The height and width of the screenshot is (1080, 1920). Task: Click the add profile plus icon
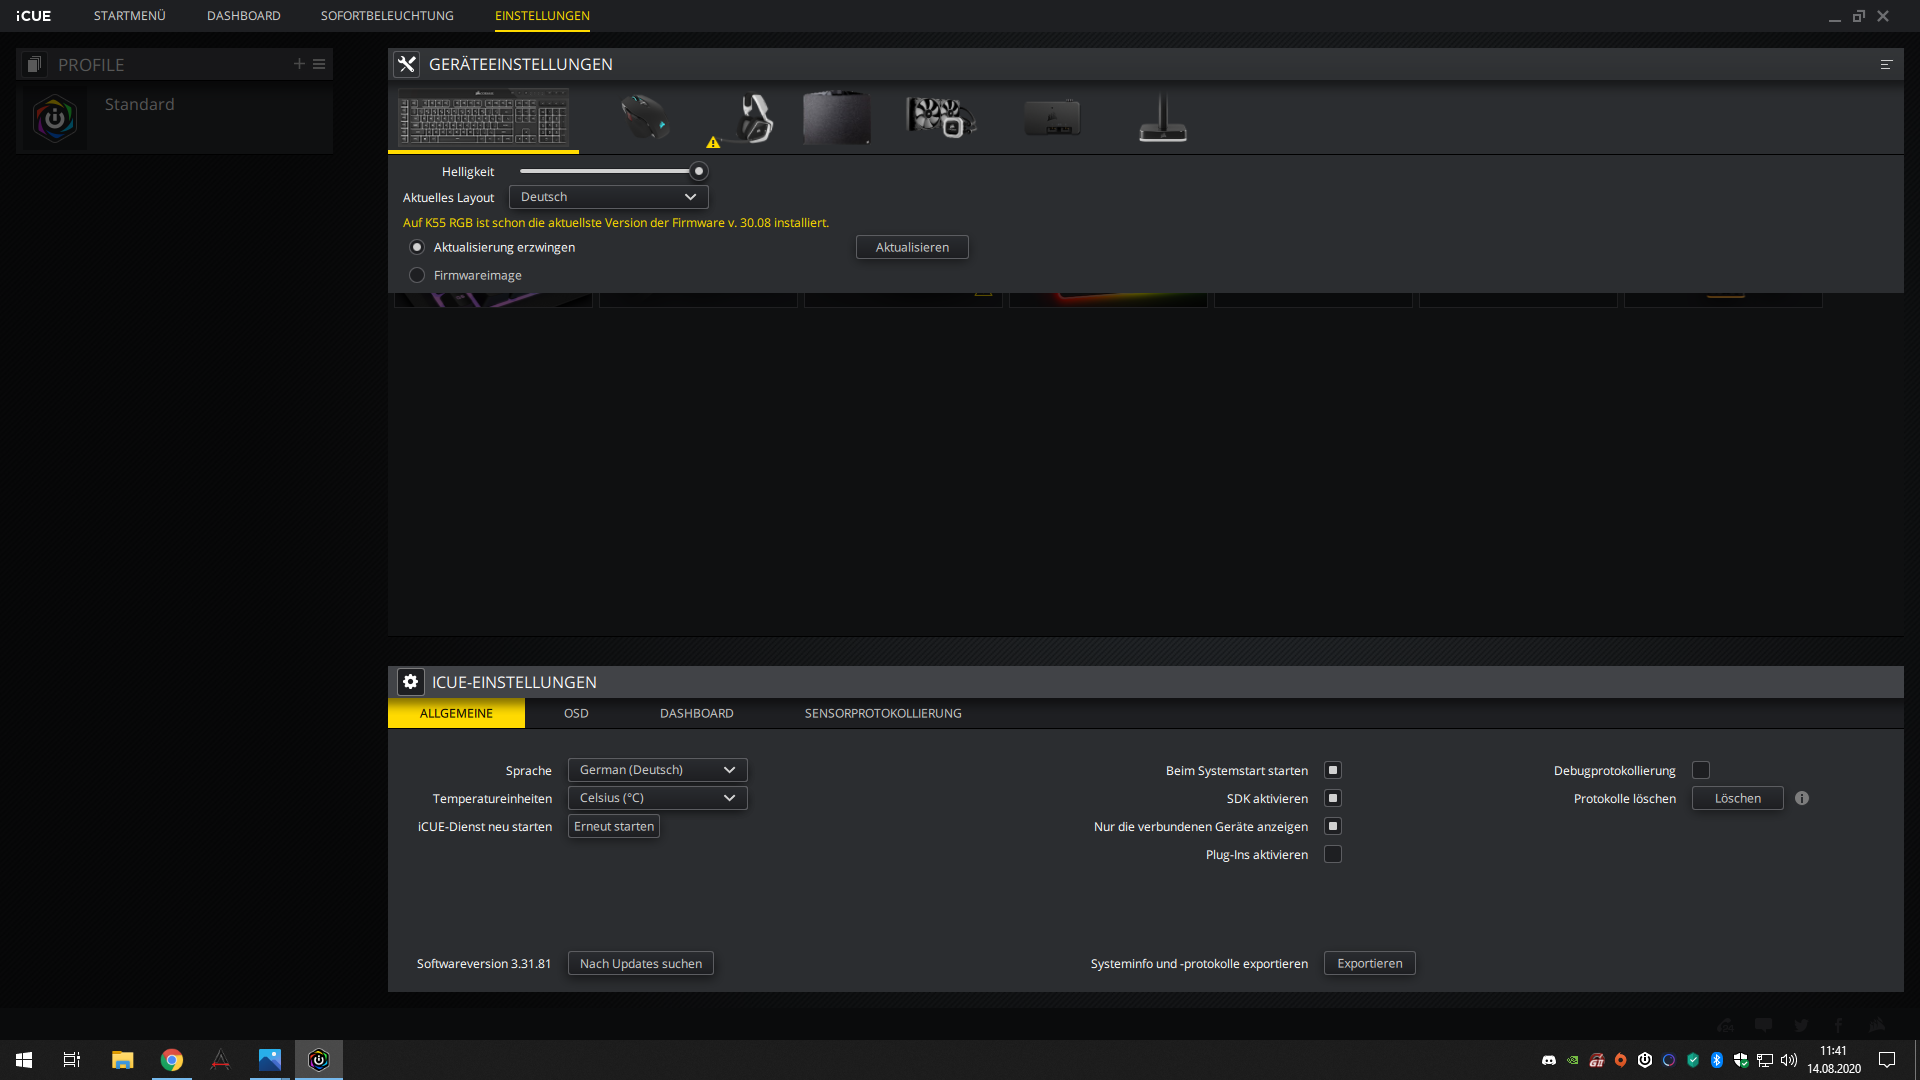[x=299, y=64]
